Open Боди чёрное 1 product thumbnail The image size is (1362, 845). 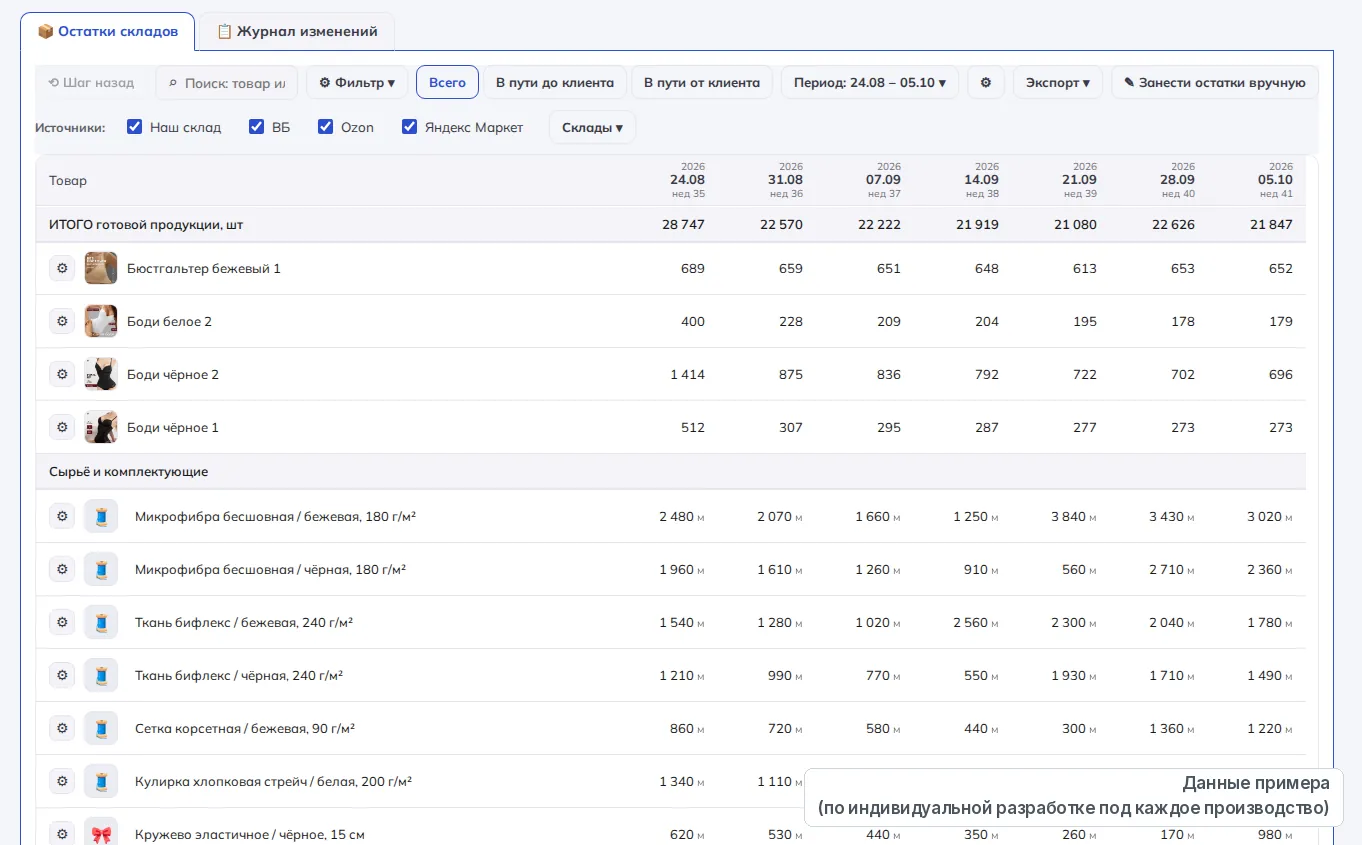pos(101,427)
